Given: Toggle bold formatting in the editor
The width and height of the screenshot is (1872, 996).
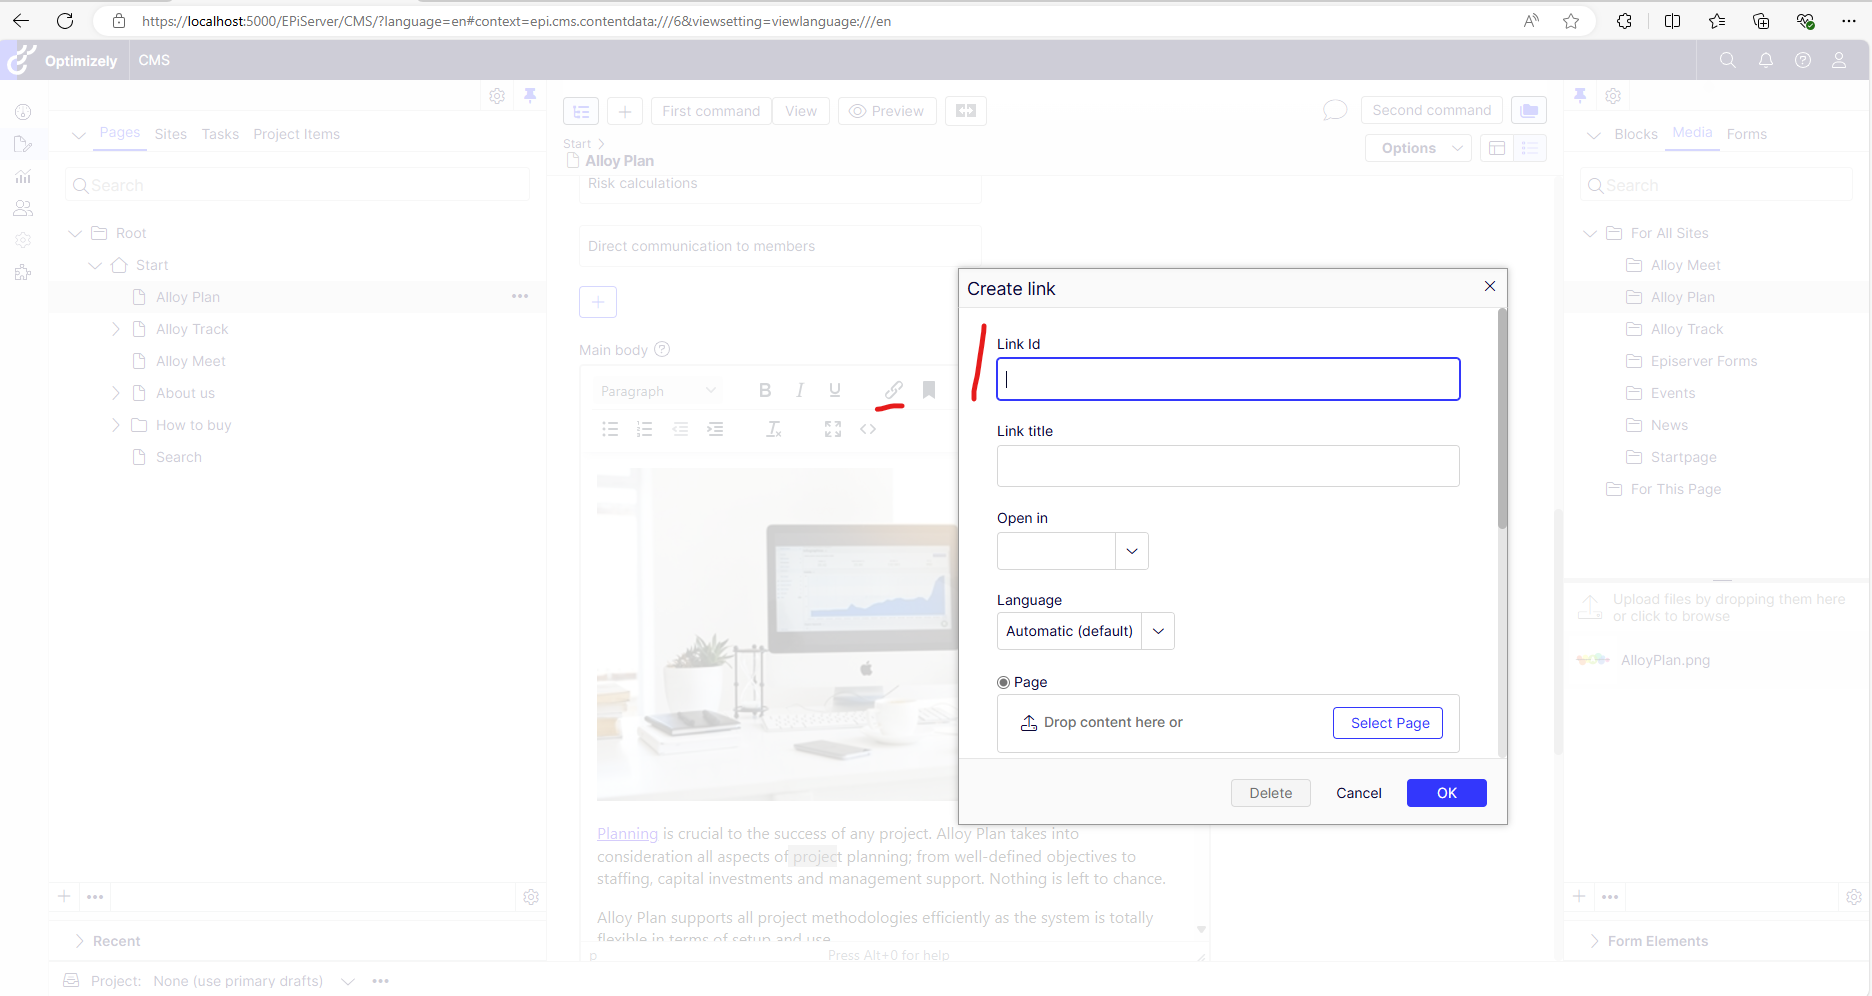Looking at the screenshot, I should coord(765,390).
